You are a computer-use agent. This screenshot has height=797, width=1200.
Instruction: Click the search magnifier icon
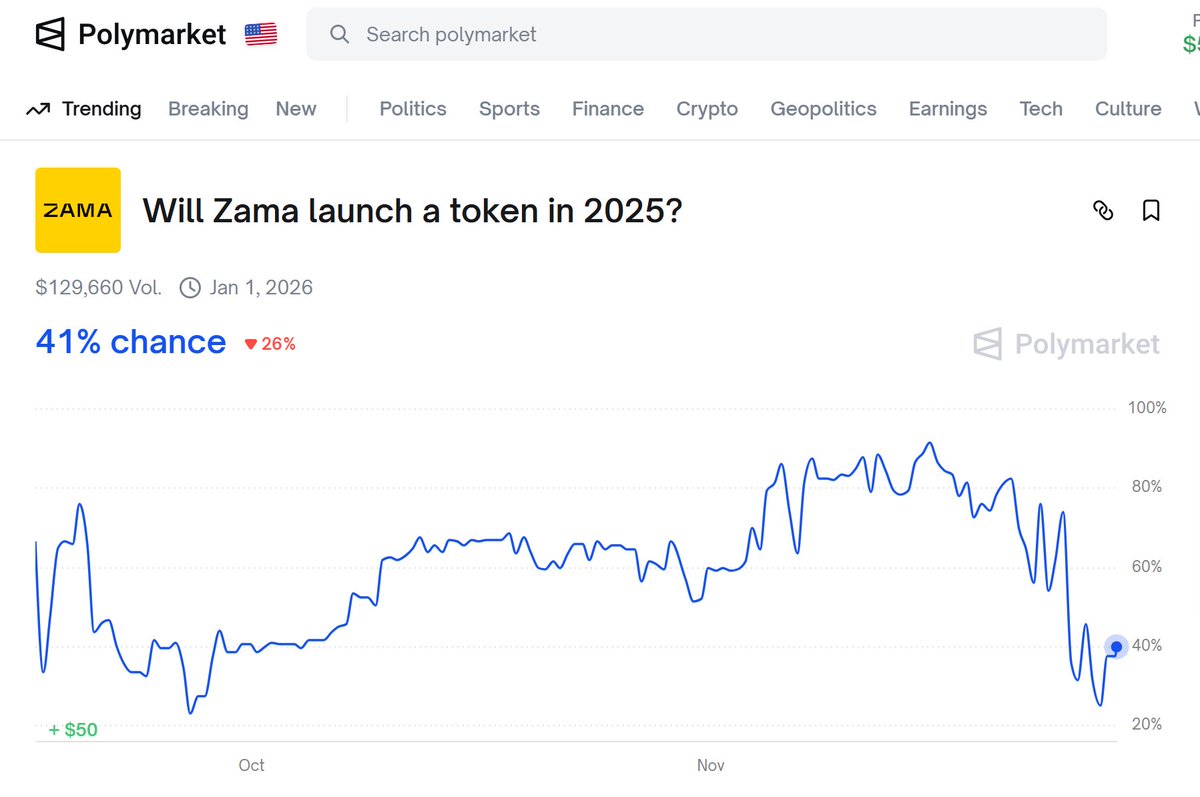340,34
